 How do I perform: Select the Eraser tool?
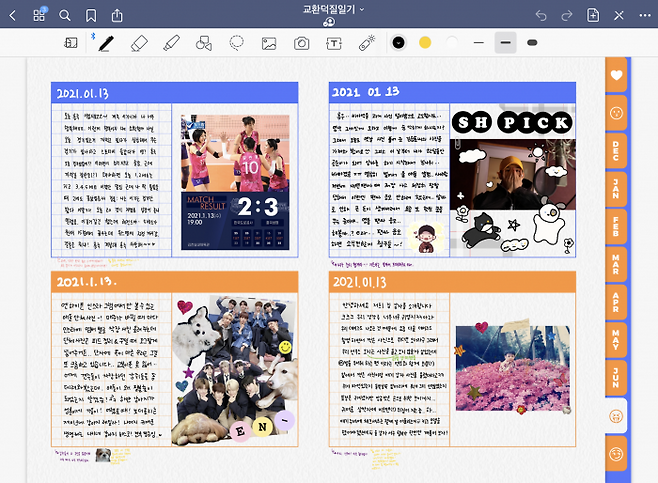tap(138, 43)
